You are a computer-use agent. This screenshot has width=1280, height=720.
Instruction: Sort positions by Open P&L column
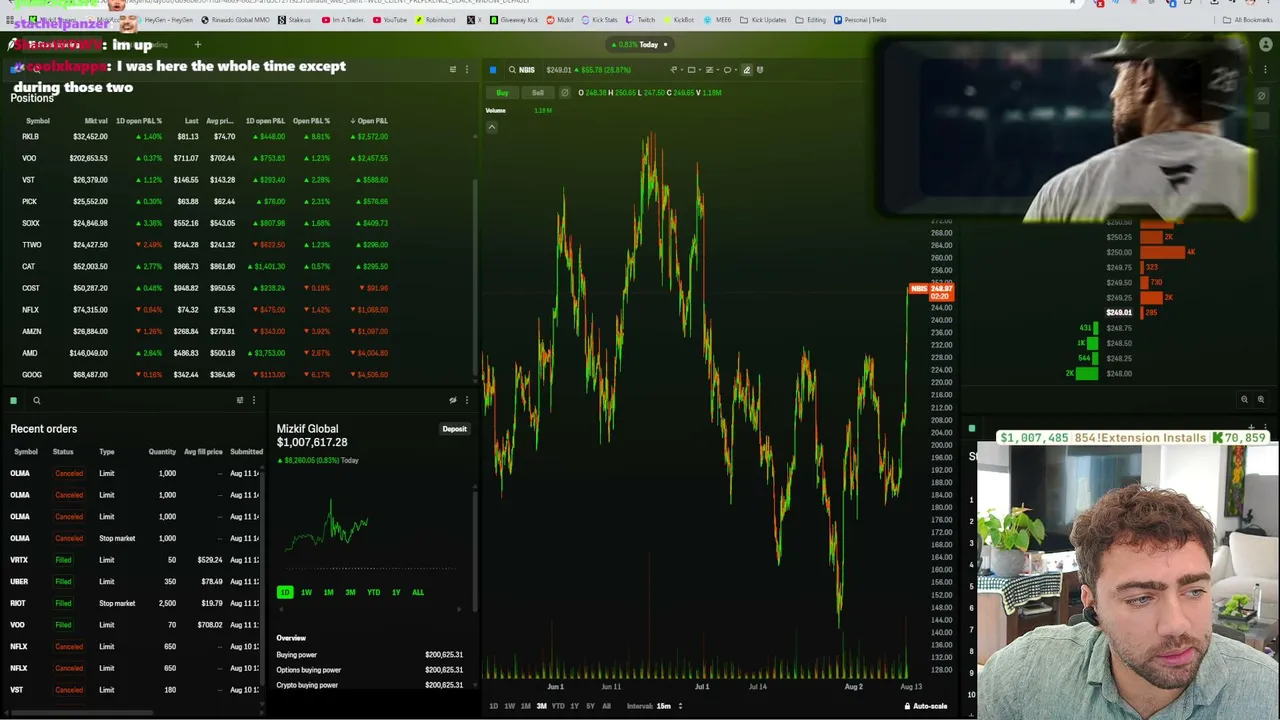pyautogui.click(x=369, y=121)
